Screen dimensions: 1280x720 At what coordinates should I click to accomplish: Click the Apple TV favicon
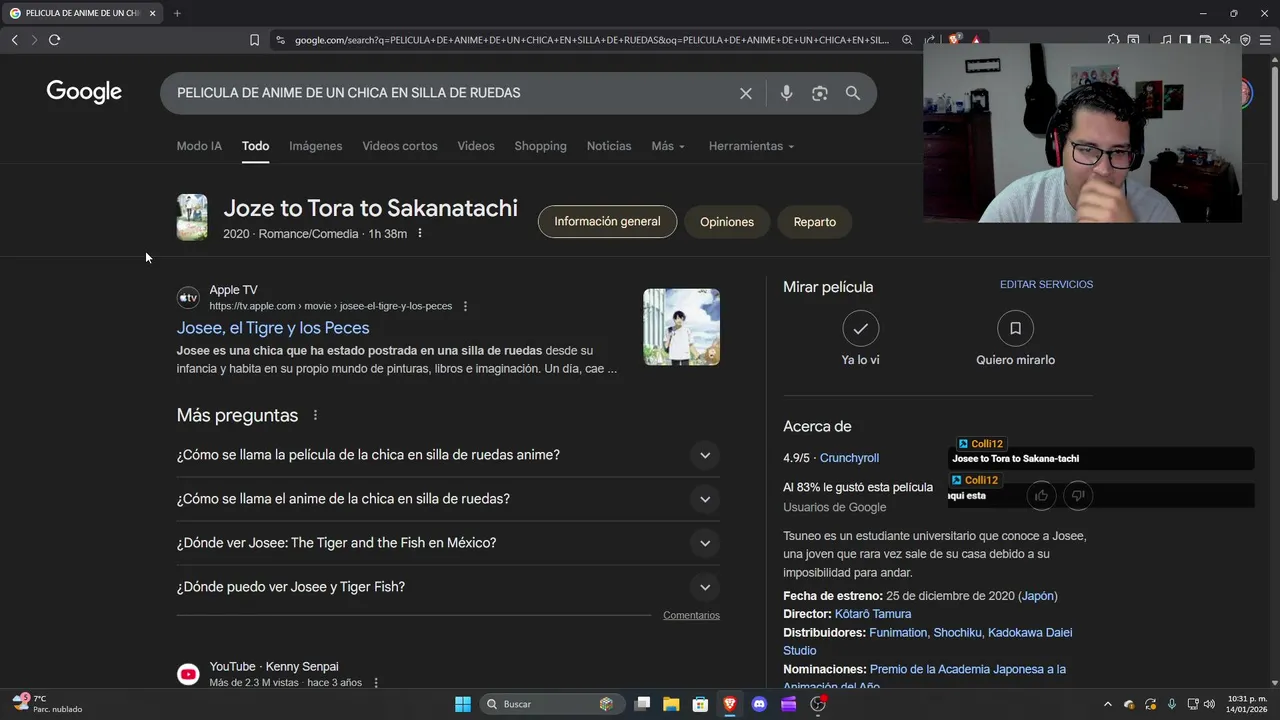tap(188, 298)
